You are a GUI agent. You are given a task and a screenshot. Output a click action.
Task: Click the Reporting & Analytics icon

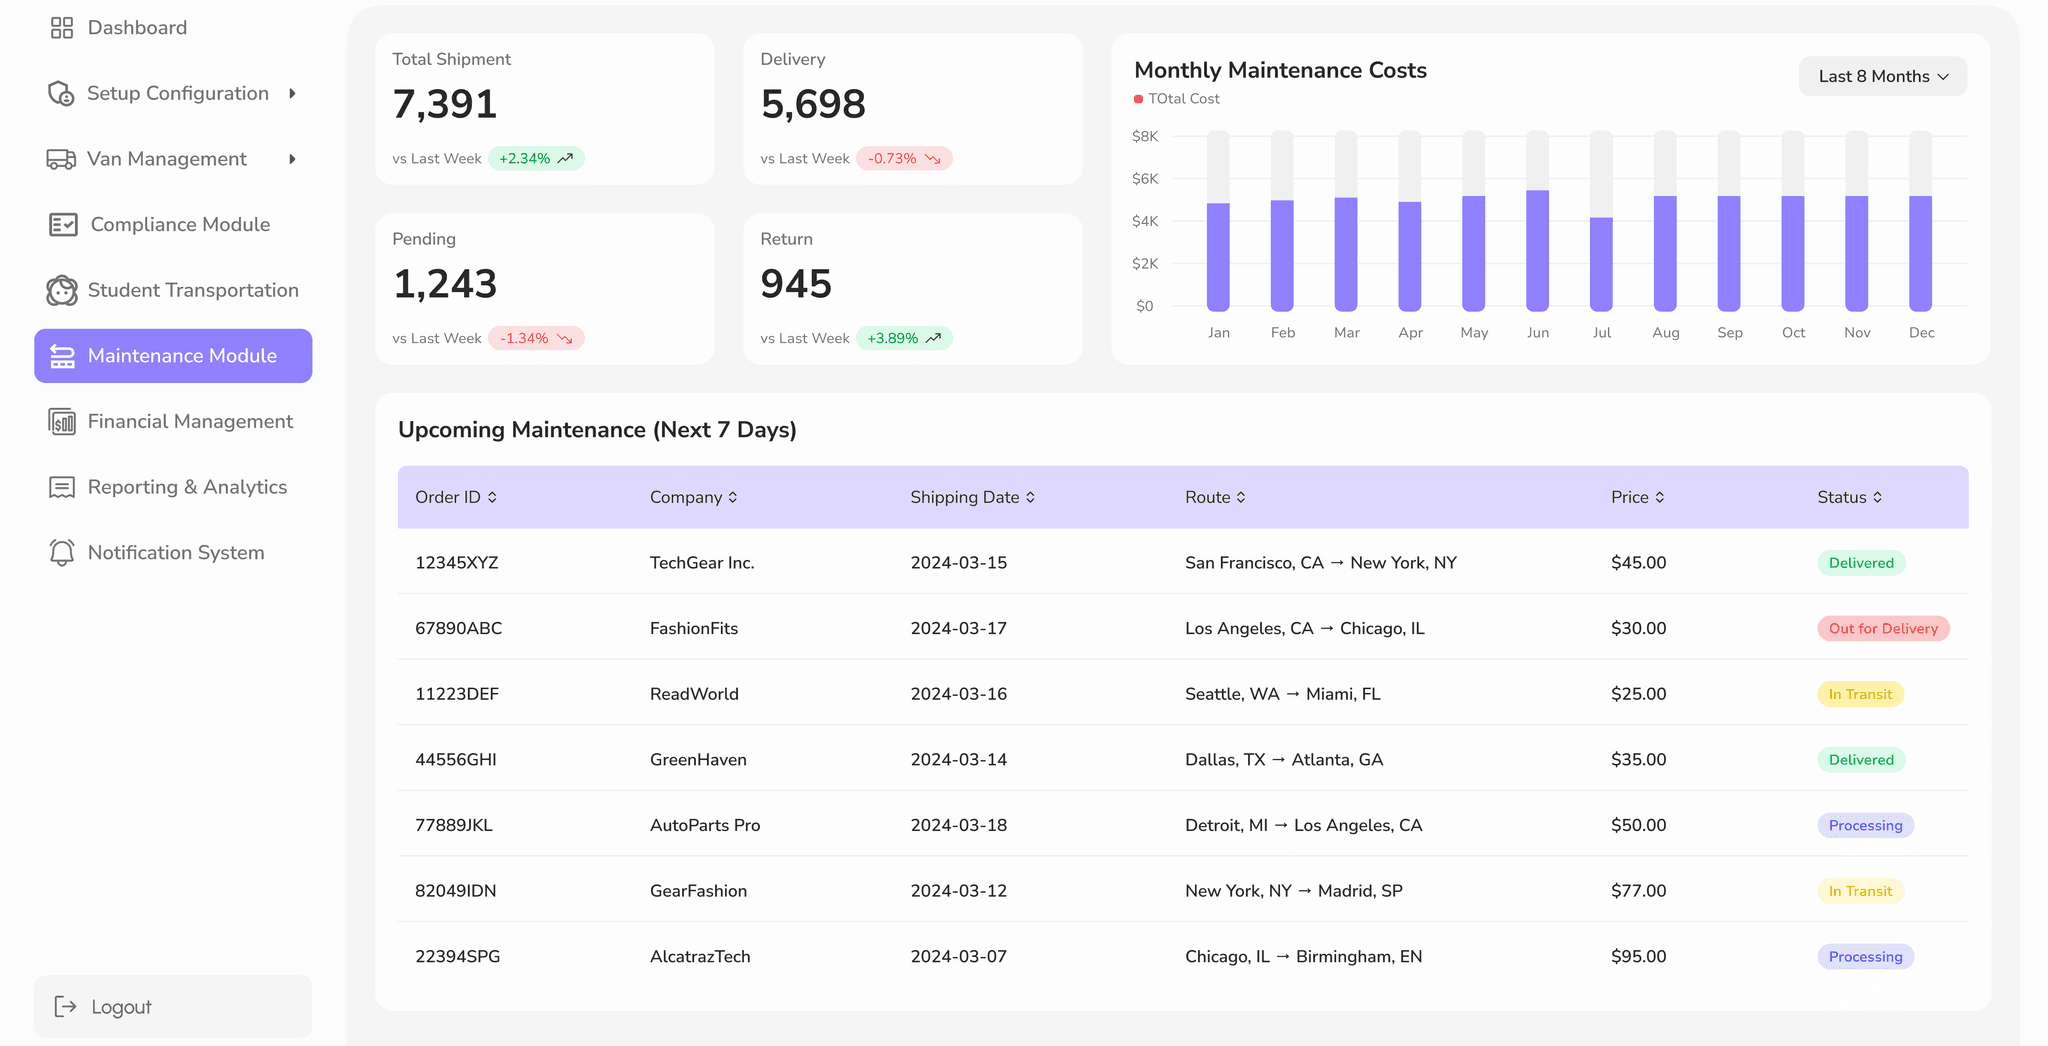point(62,487)
